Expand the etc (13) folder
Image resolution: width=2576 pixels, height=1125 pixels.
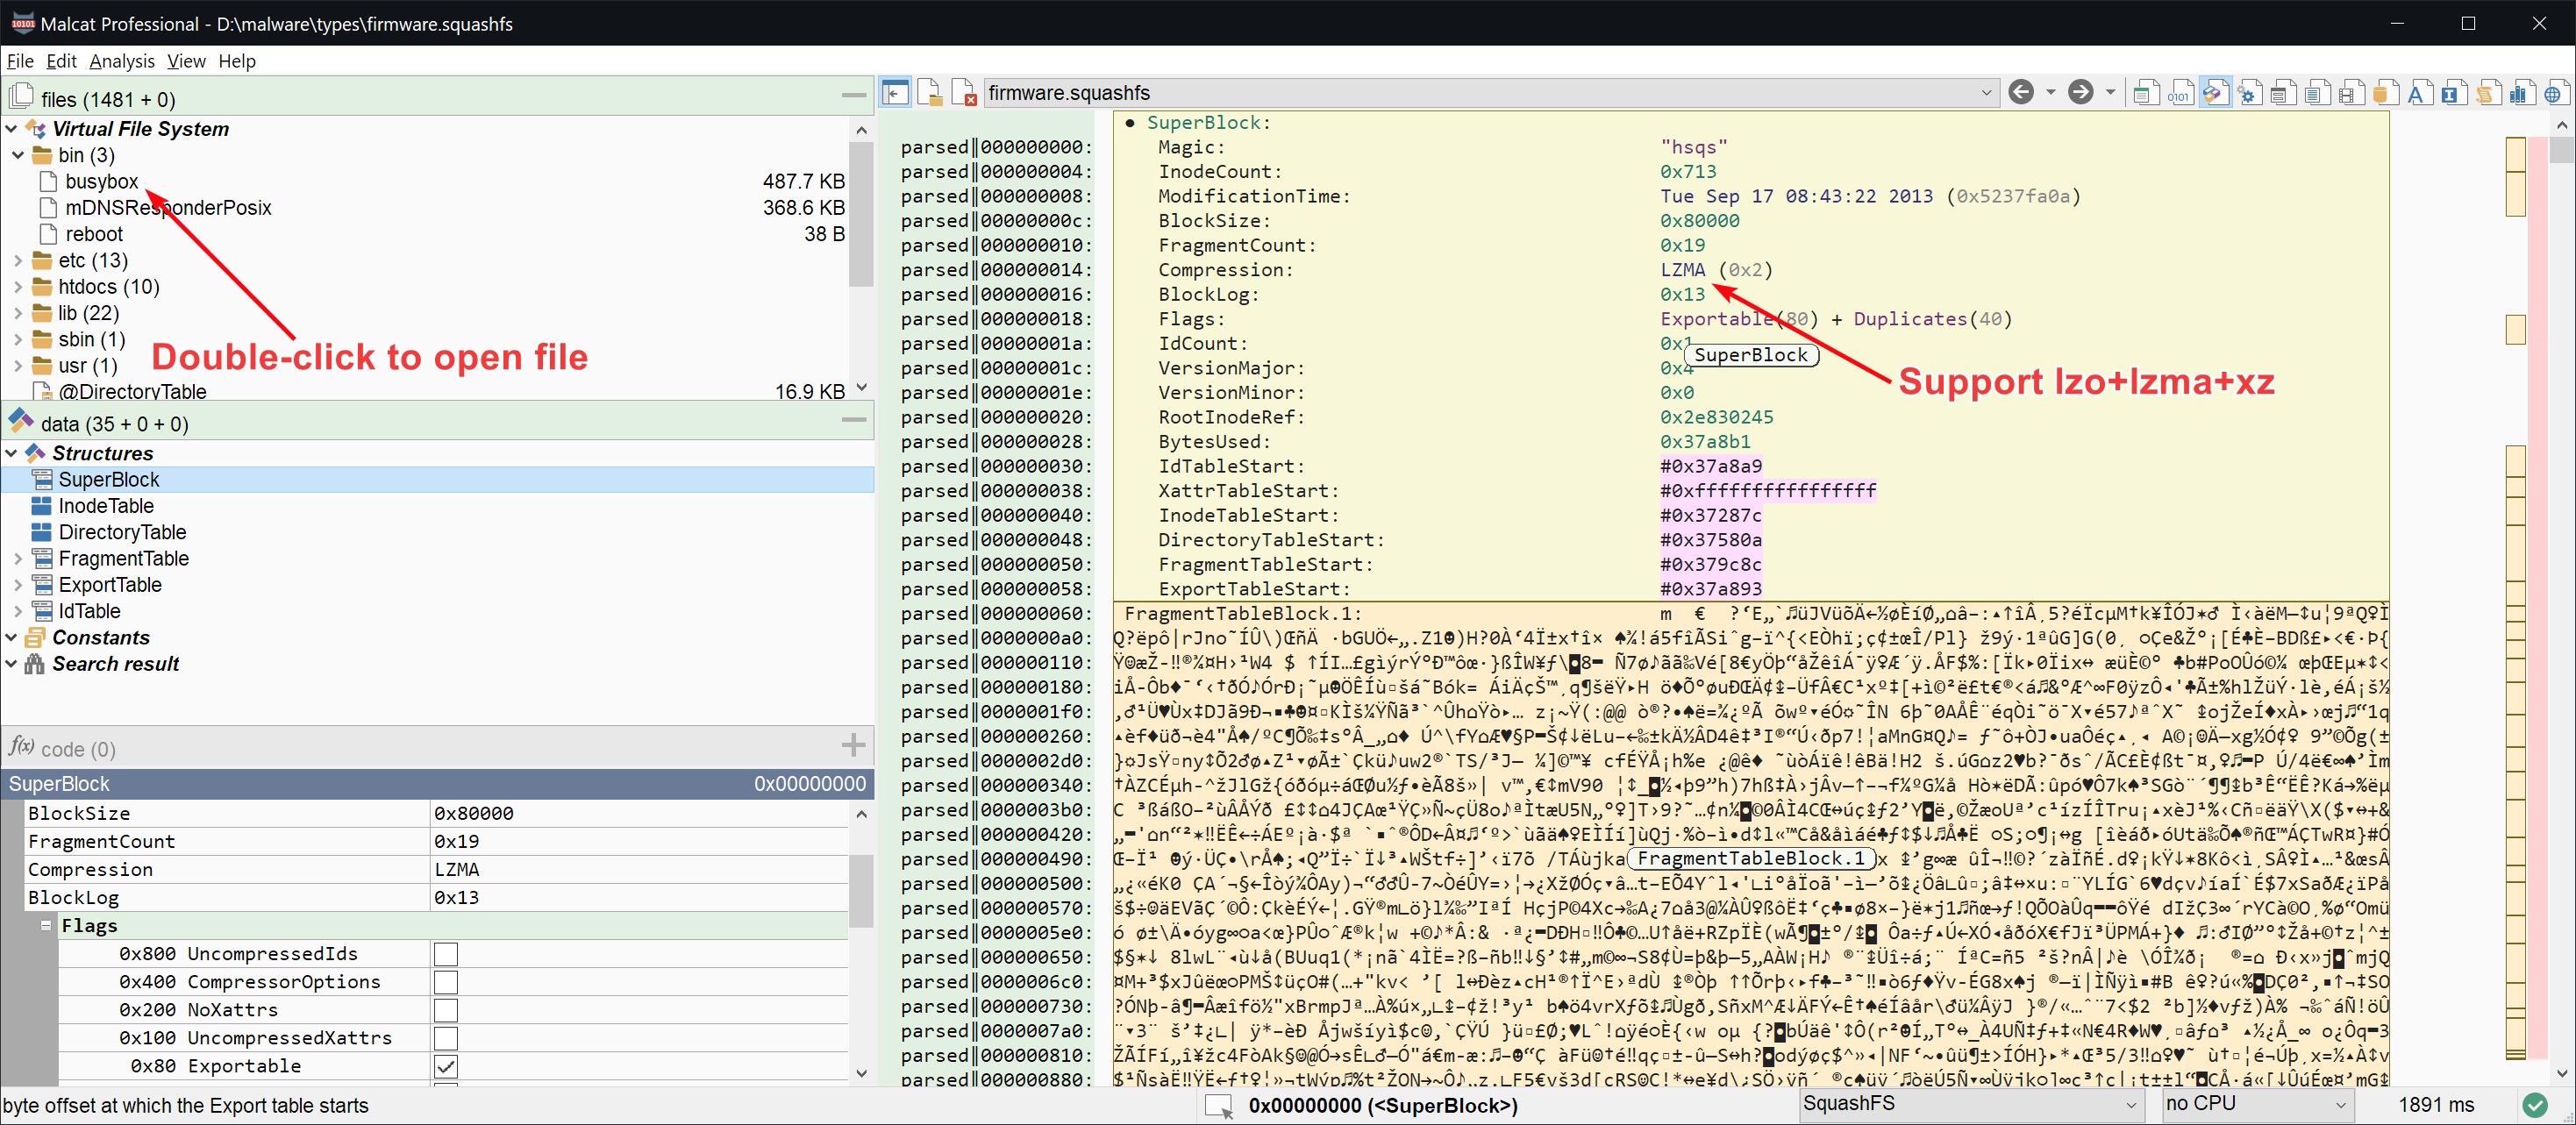[x=18, y=260]
